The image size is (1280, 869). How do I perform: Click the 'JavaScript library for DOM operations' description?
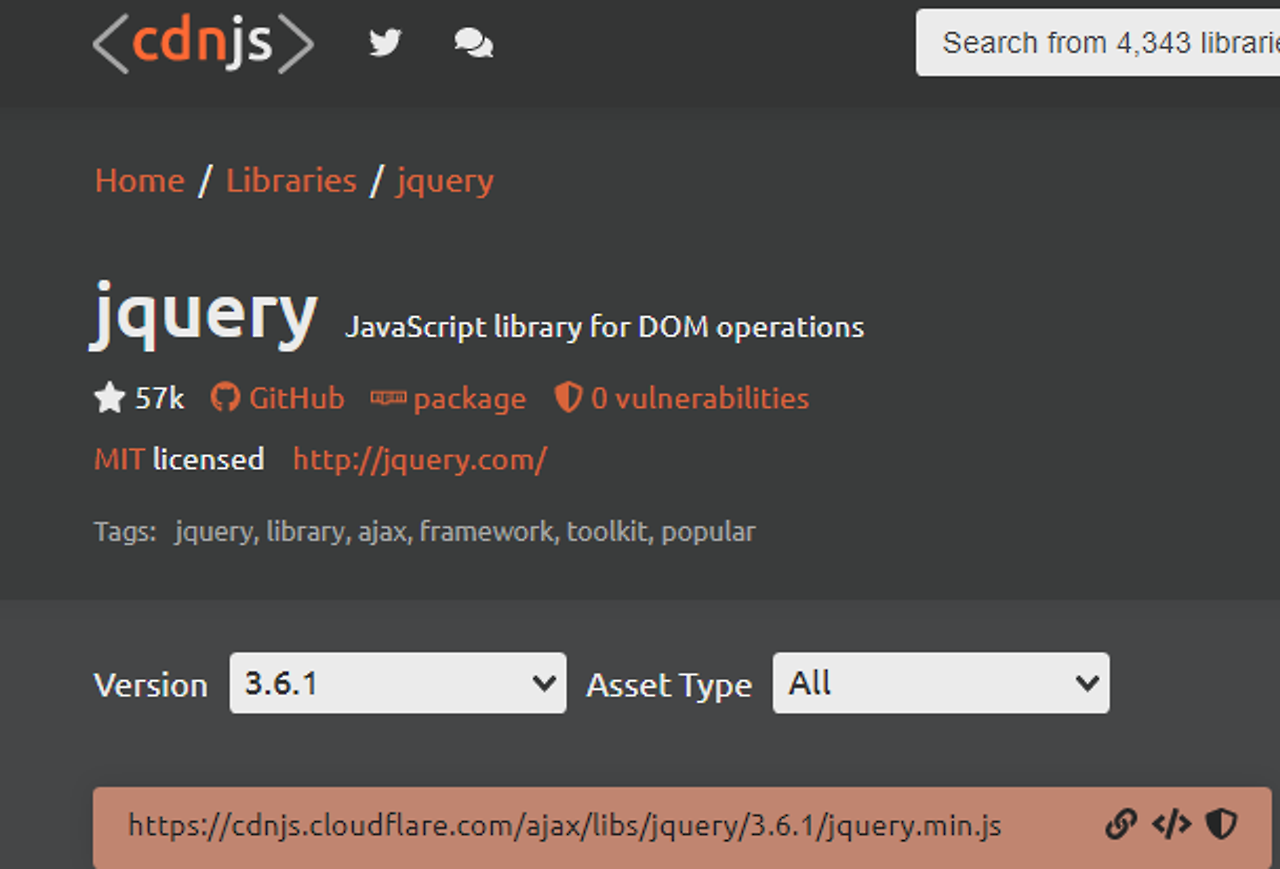point(604,328)
